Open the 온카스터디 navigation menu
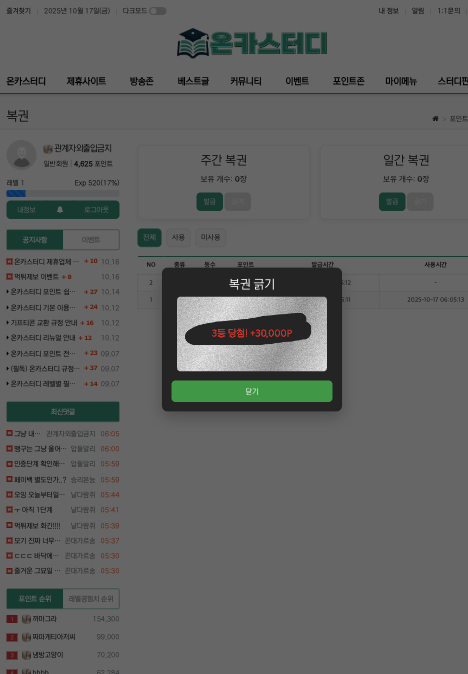The height and width of the screenshot is (674, 468). coord(26,81)
